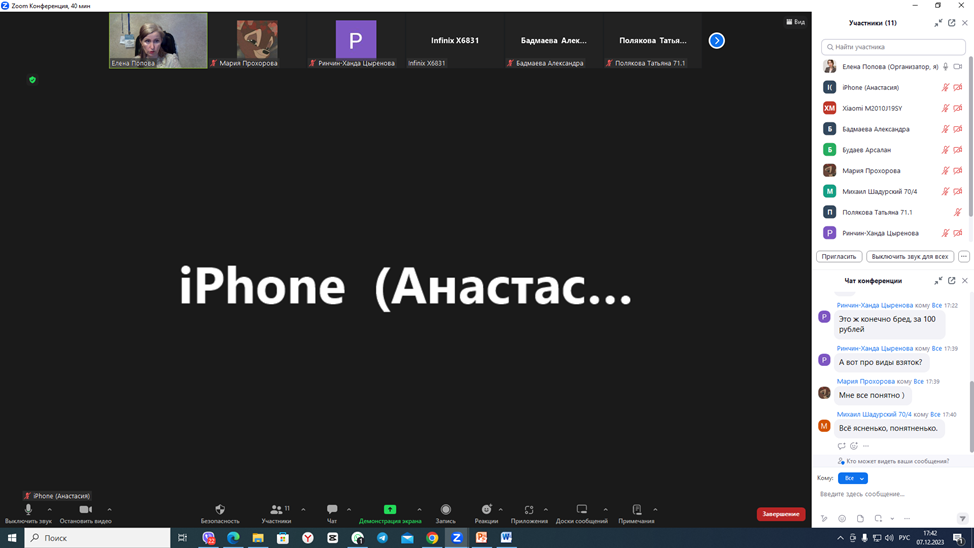974x548 pixels.
Task: Start screen sharing (Демонстрация экрана)
Action: pos(389,513)
